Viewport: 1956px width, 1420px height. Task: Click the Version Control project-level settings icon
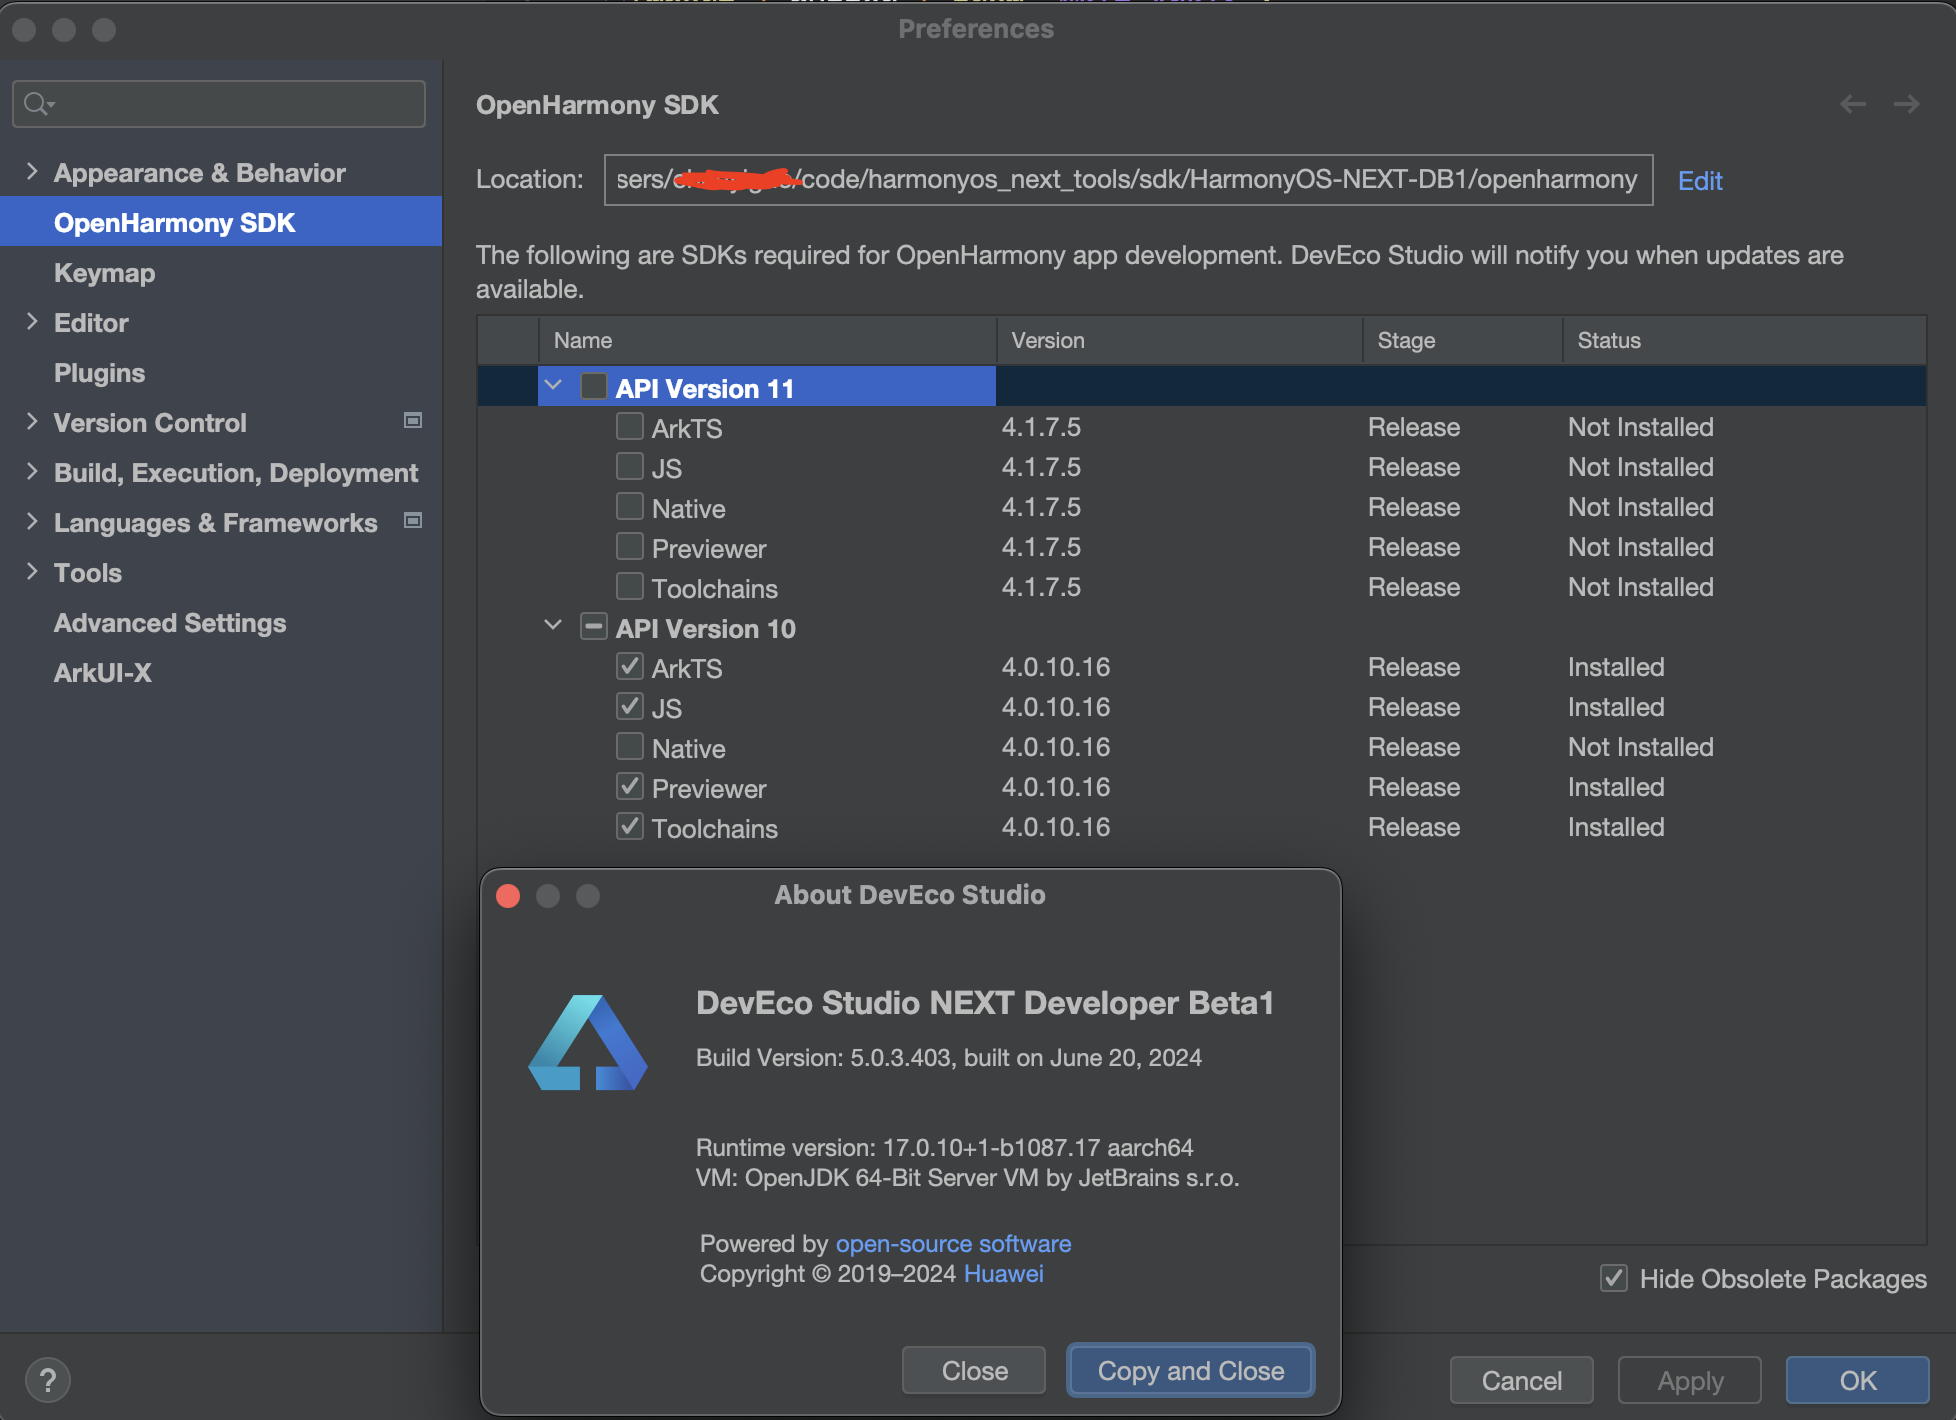[x=412, y=421]
